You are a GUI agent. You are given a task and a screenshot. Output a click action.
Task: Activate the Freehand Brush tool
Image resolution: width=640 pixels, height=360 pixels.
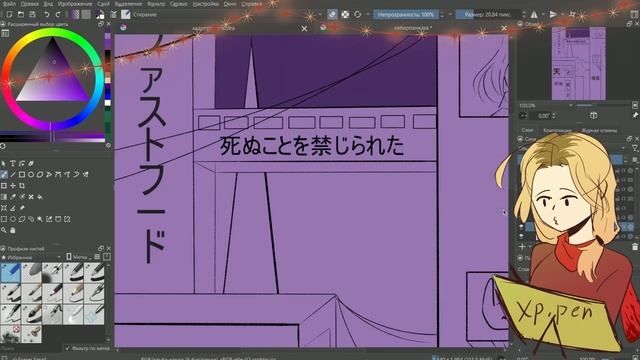click(4, 174)
